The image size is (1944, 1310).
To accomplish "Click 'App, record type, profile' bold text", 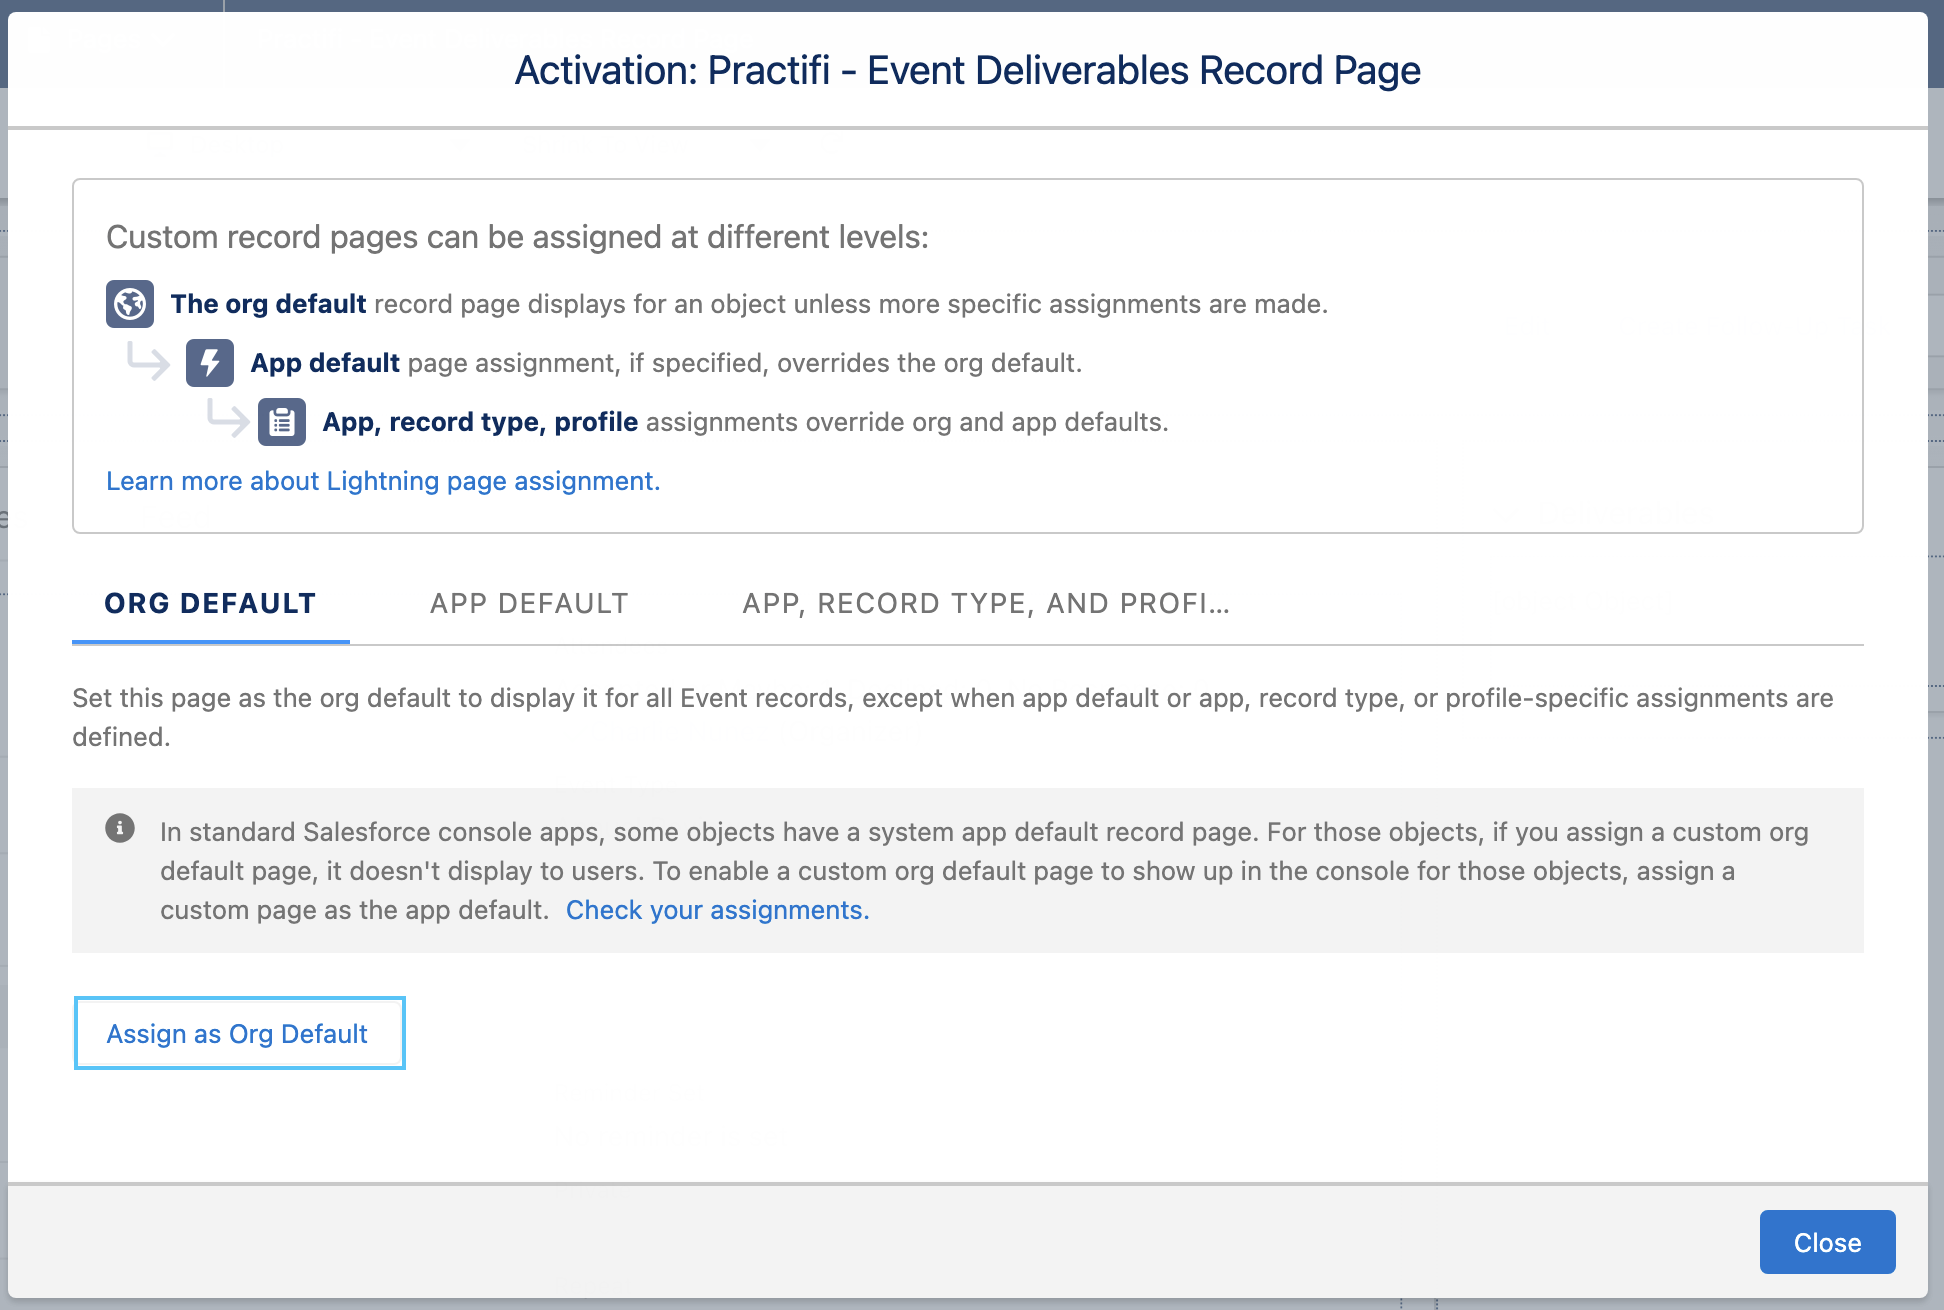I will (480, 422).
